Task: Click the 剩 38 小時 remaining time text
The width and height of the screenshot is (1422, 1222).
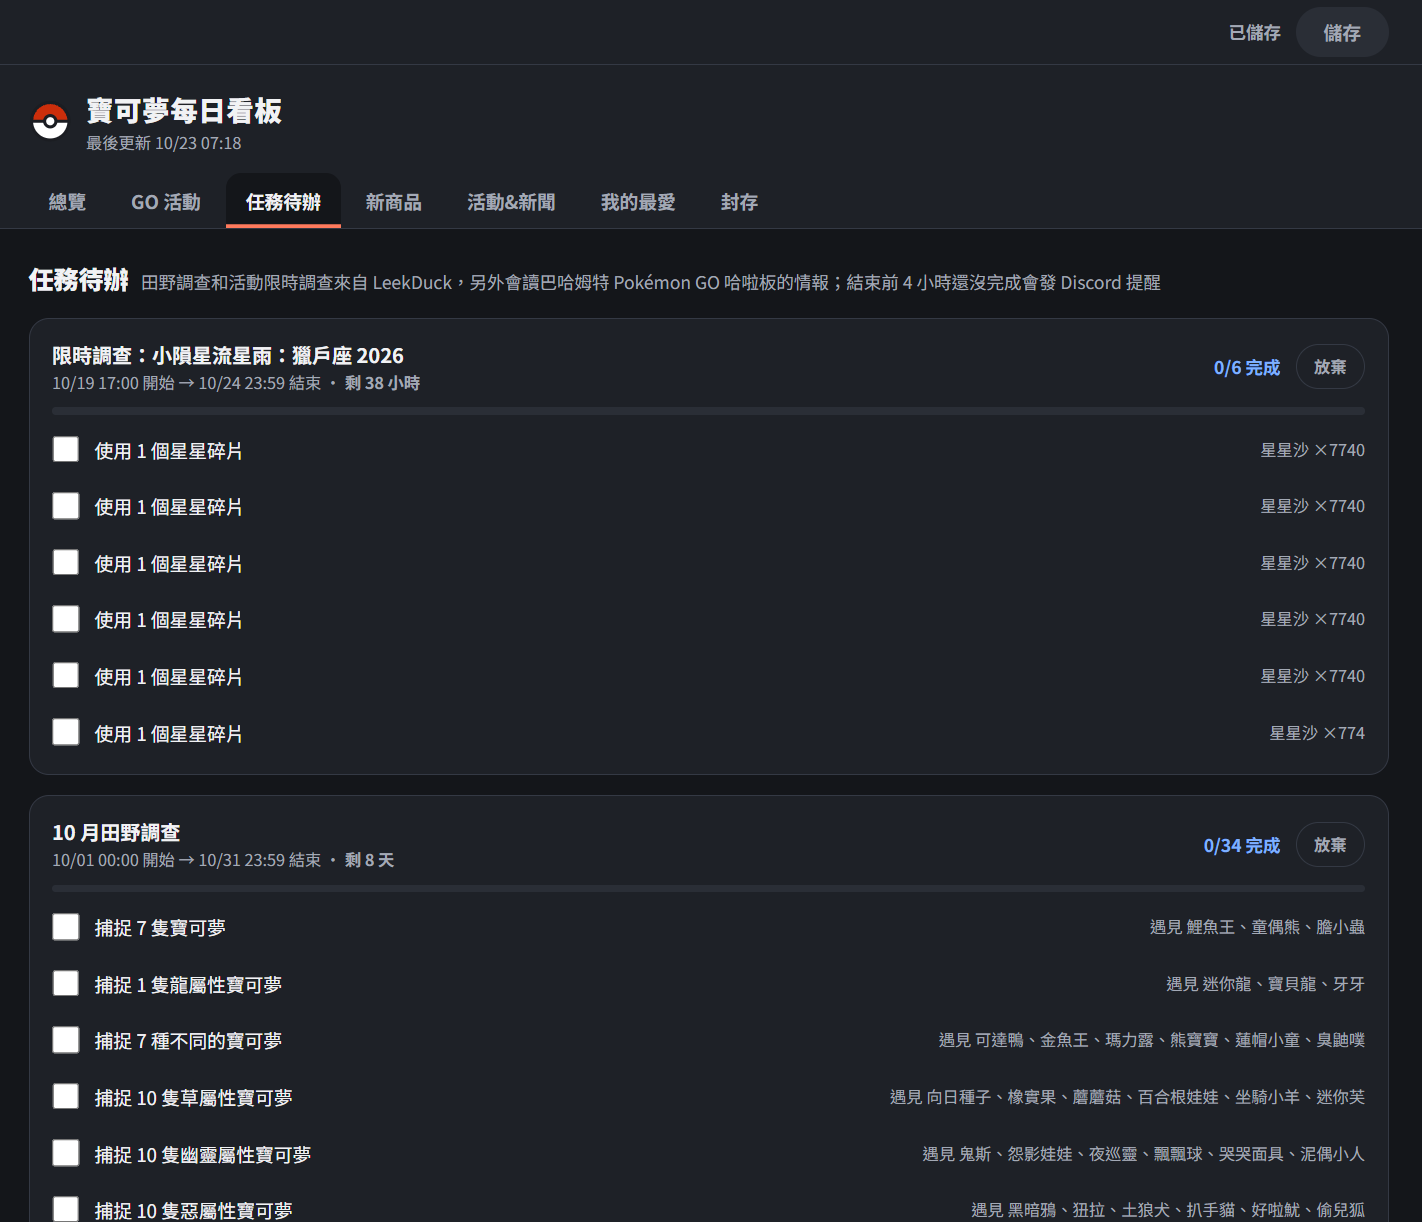Action: [x=382, y=383]
